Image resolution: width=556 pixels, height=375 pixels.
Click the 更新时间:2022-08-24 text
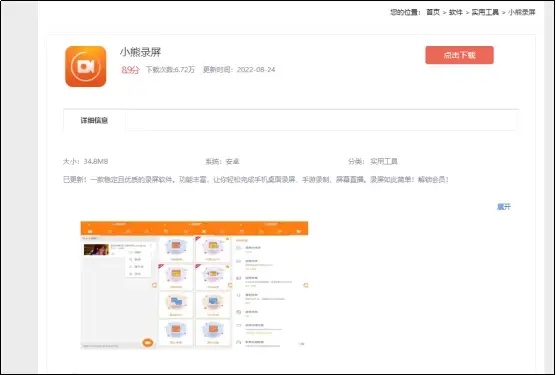click(x=239, y=69)
